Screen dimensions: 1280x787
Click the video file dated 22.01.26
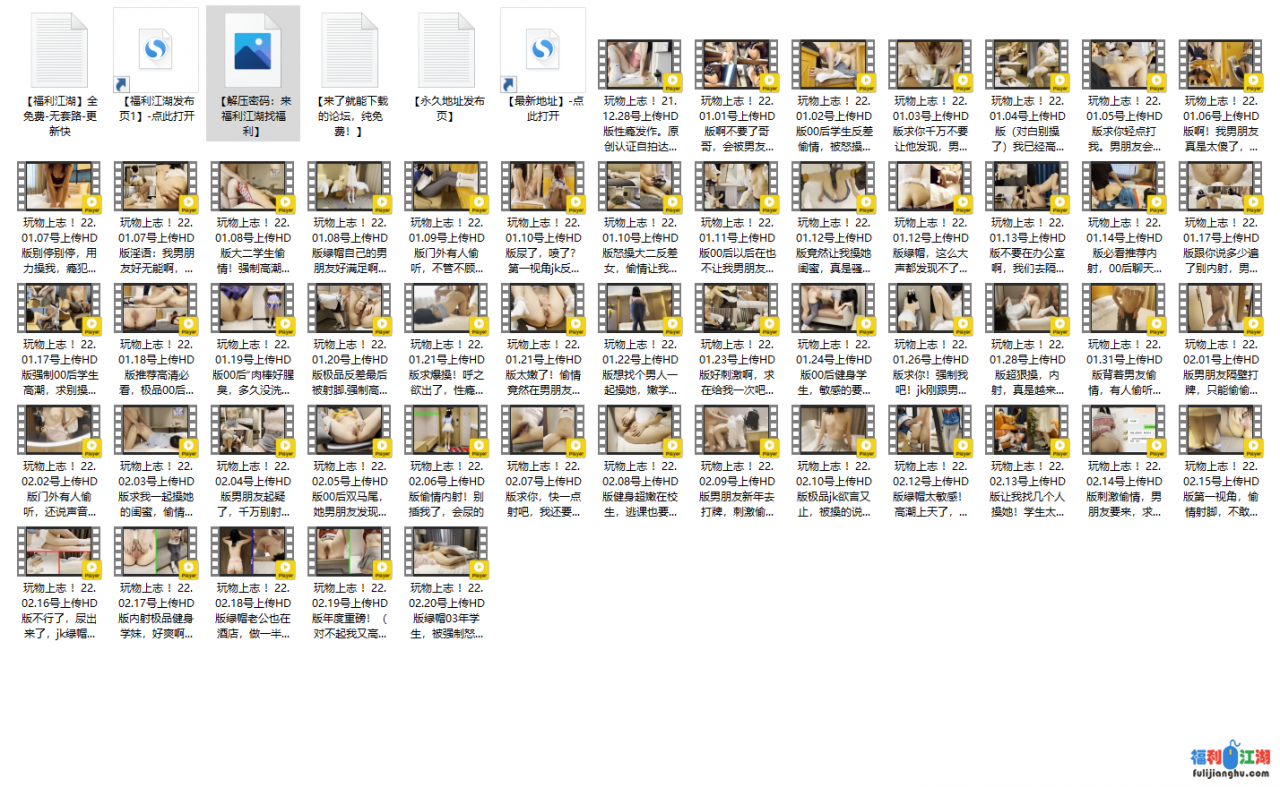tap(930, 309)
